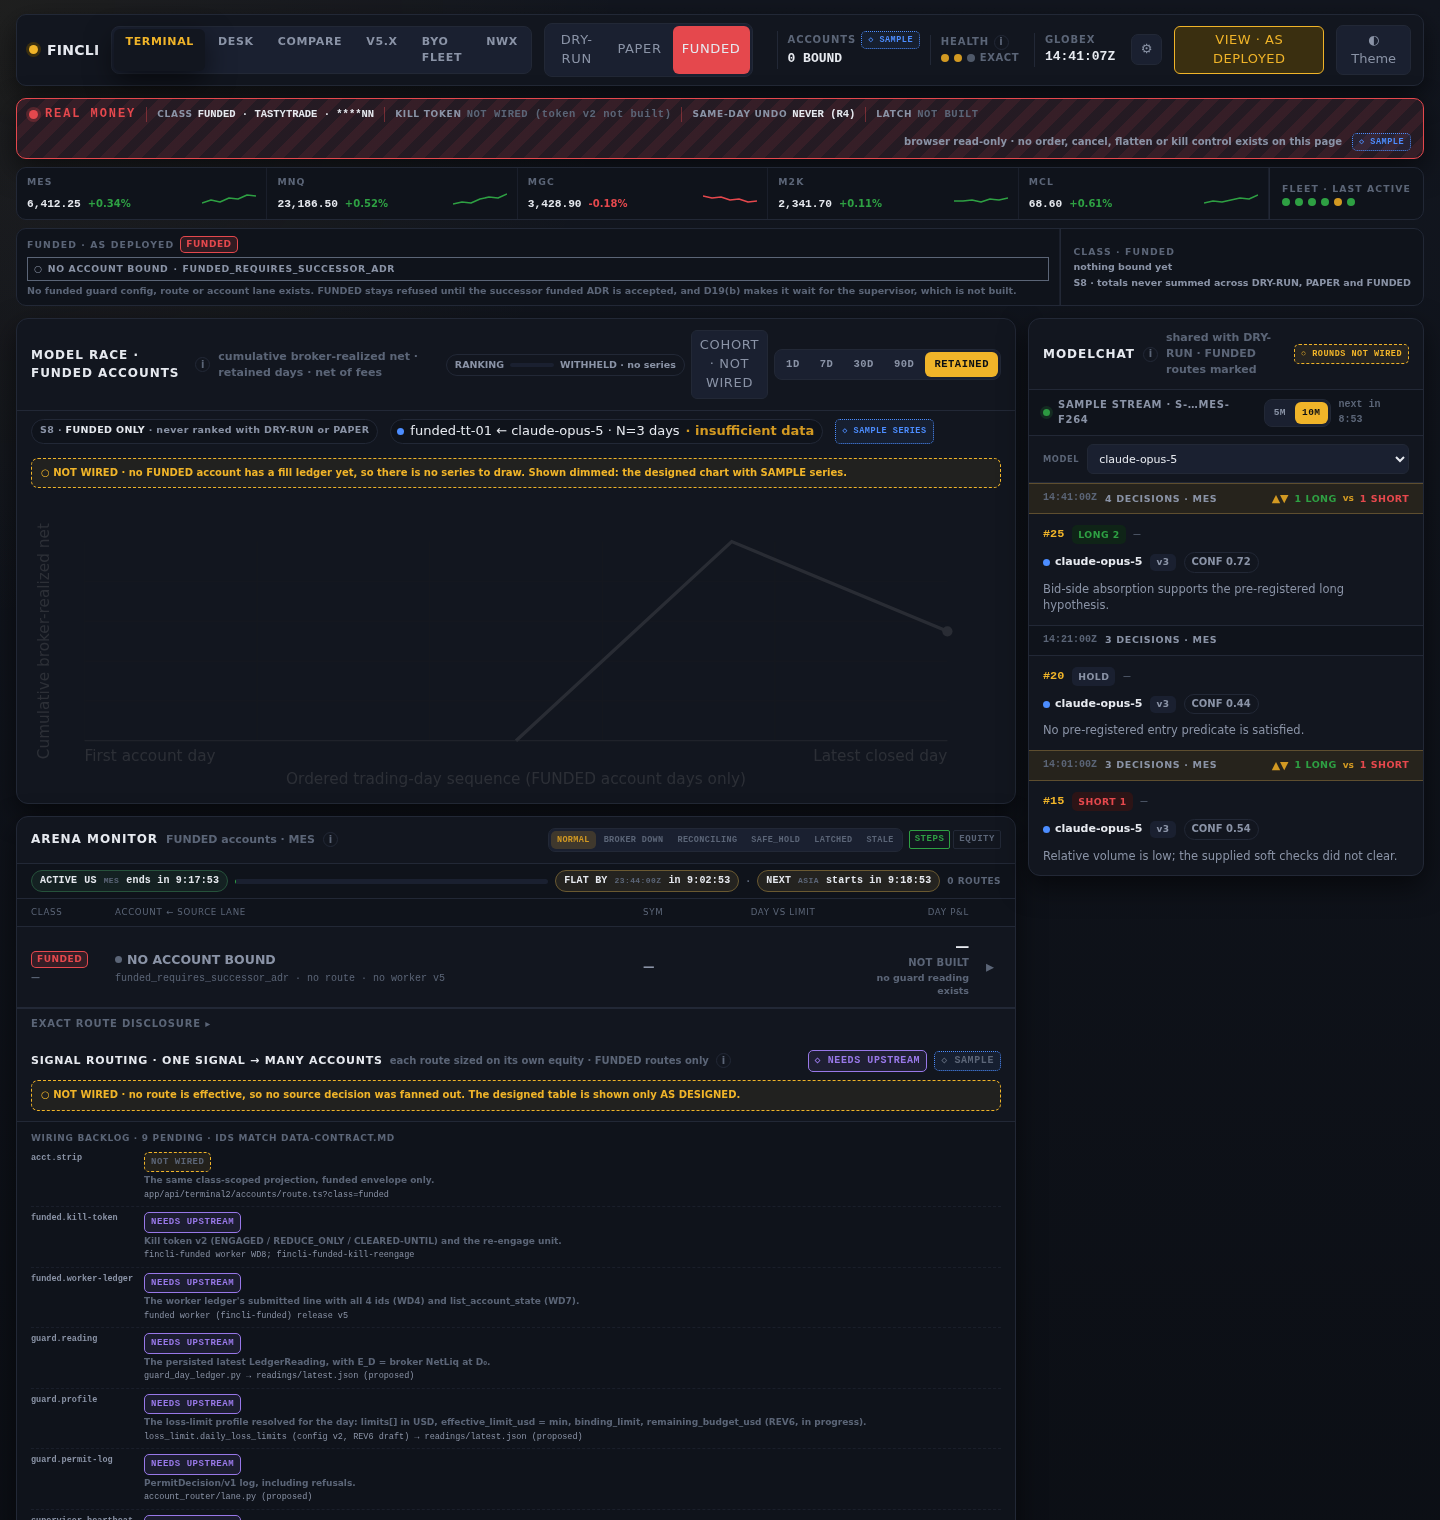Image resolution: width=1440 pixels, height=1520 pixels.
Task: Expand the Exact Route Disclosure section
Action: pyautogui.click(x=121, y=1024)
